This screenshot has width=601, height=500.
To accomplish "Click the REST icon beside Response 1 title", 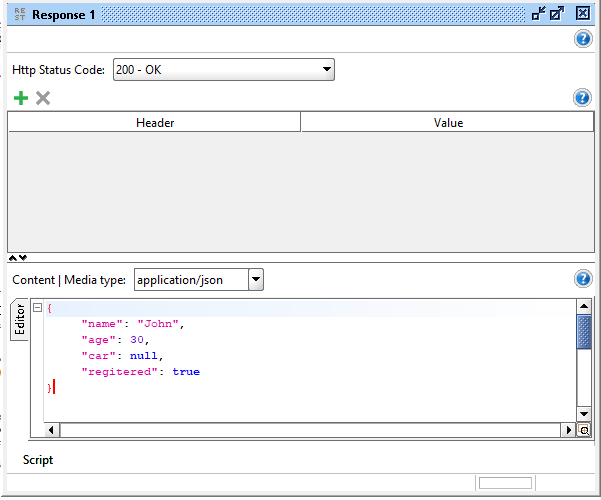I will (x=17, y=14).
